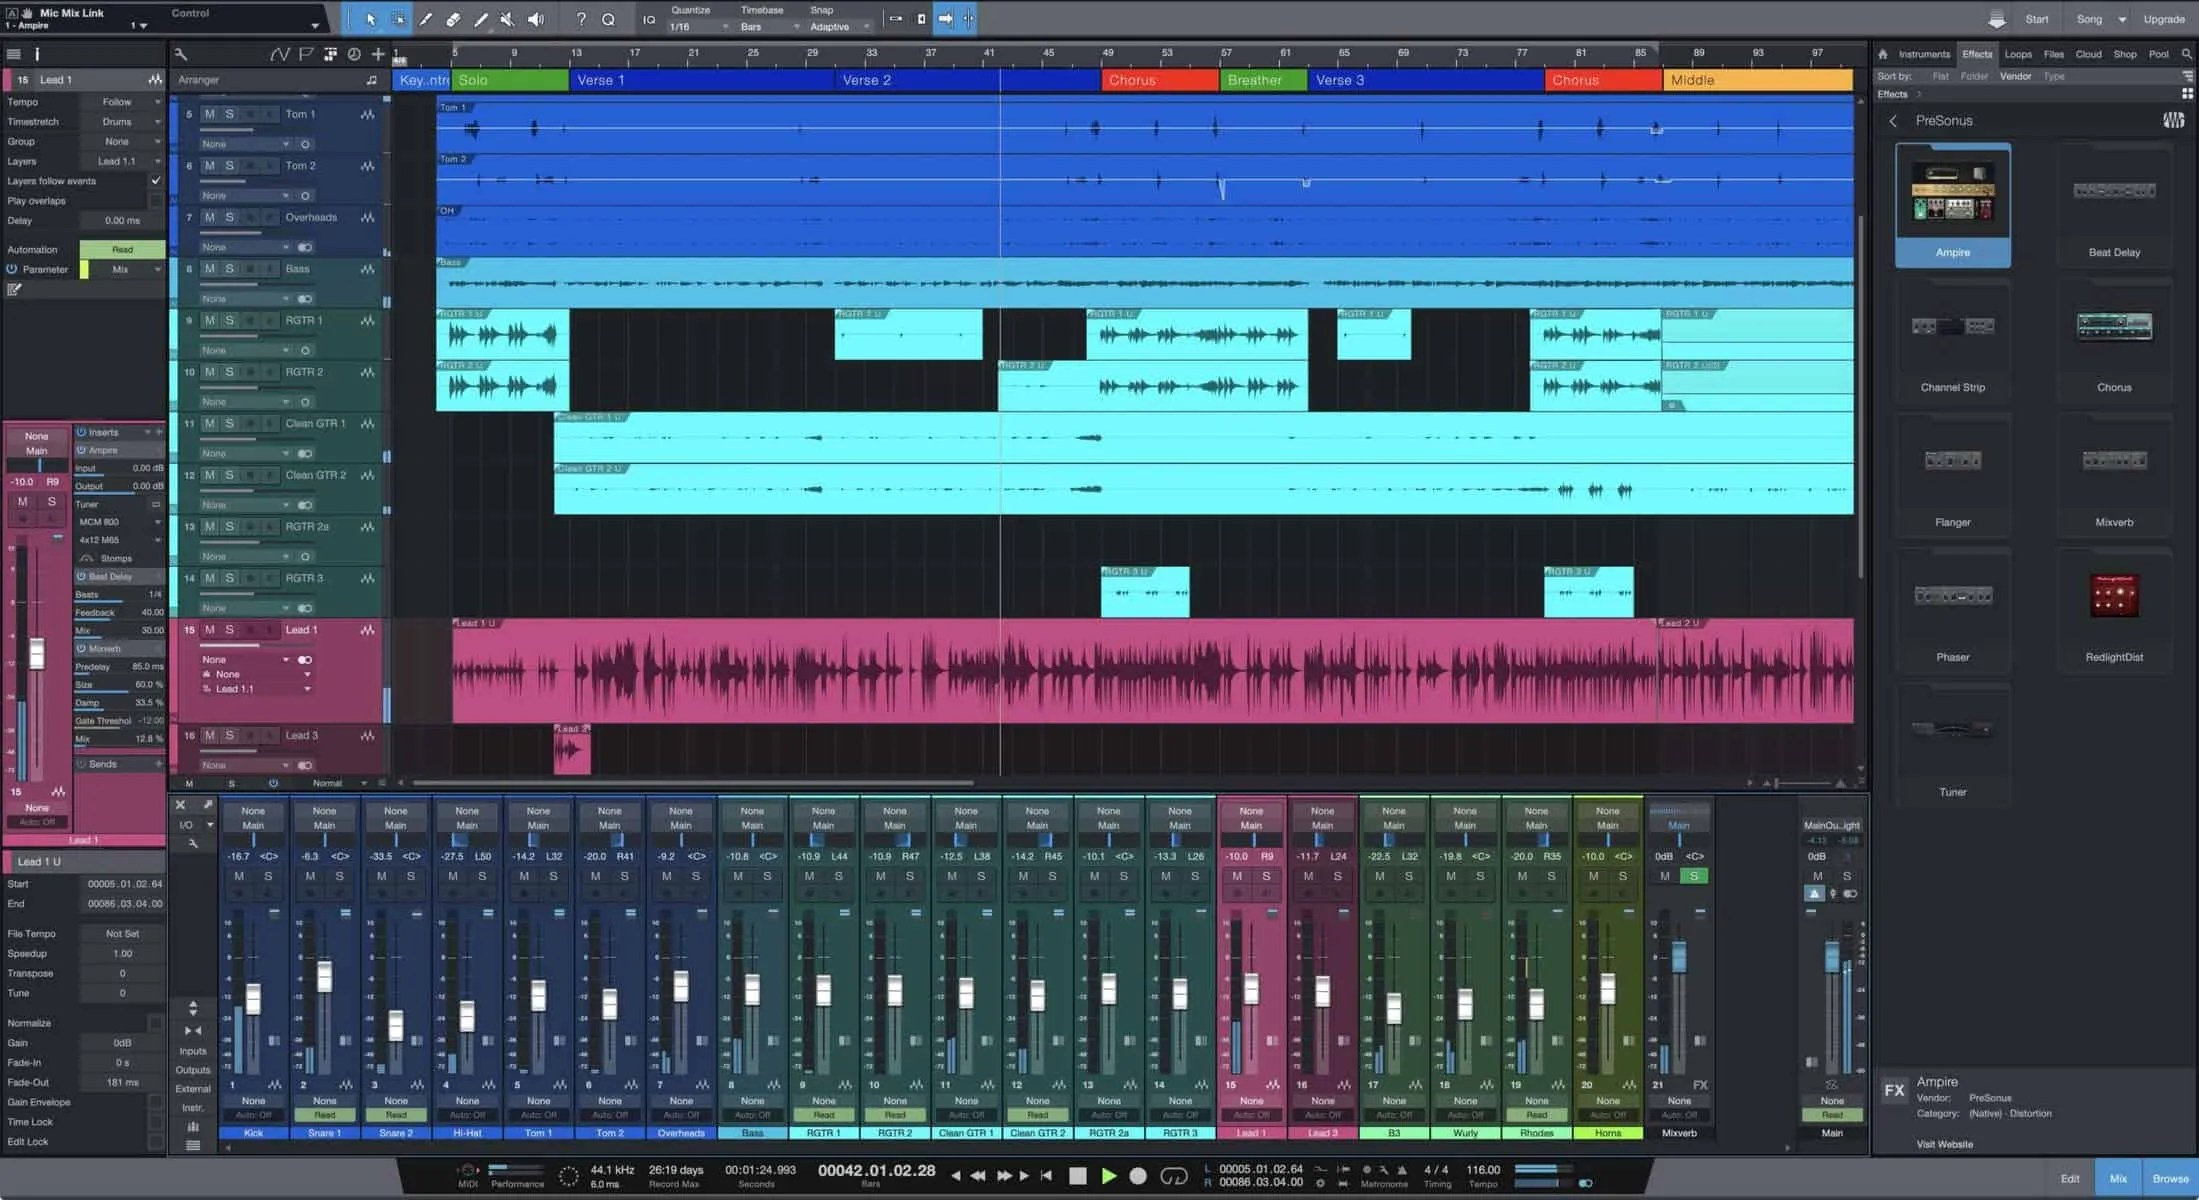Select the Arrow tool in the toolbar
2199x1200 pixels.
(x=372, y=18)
